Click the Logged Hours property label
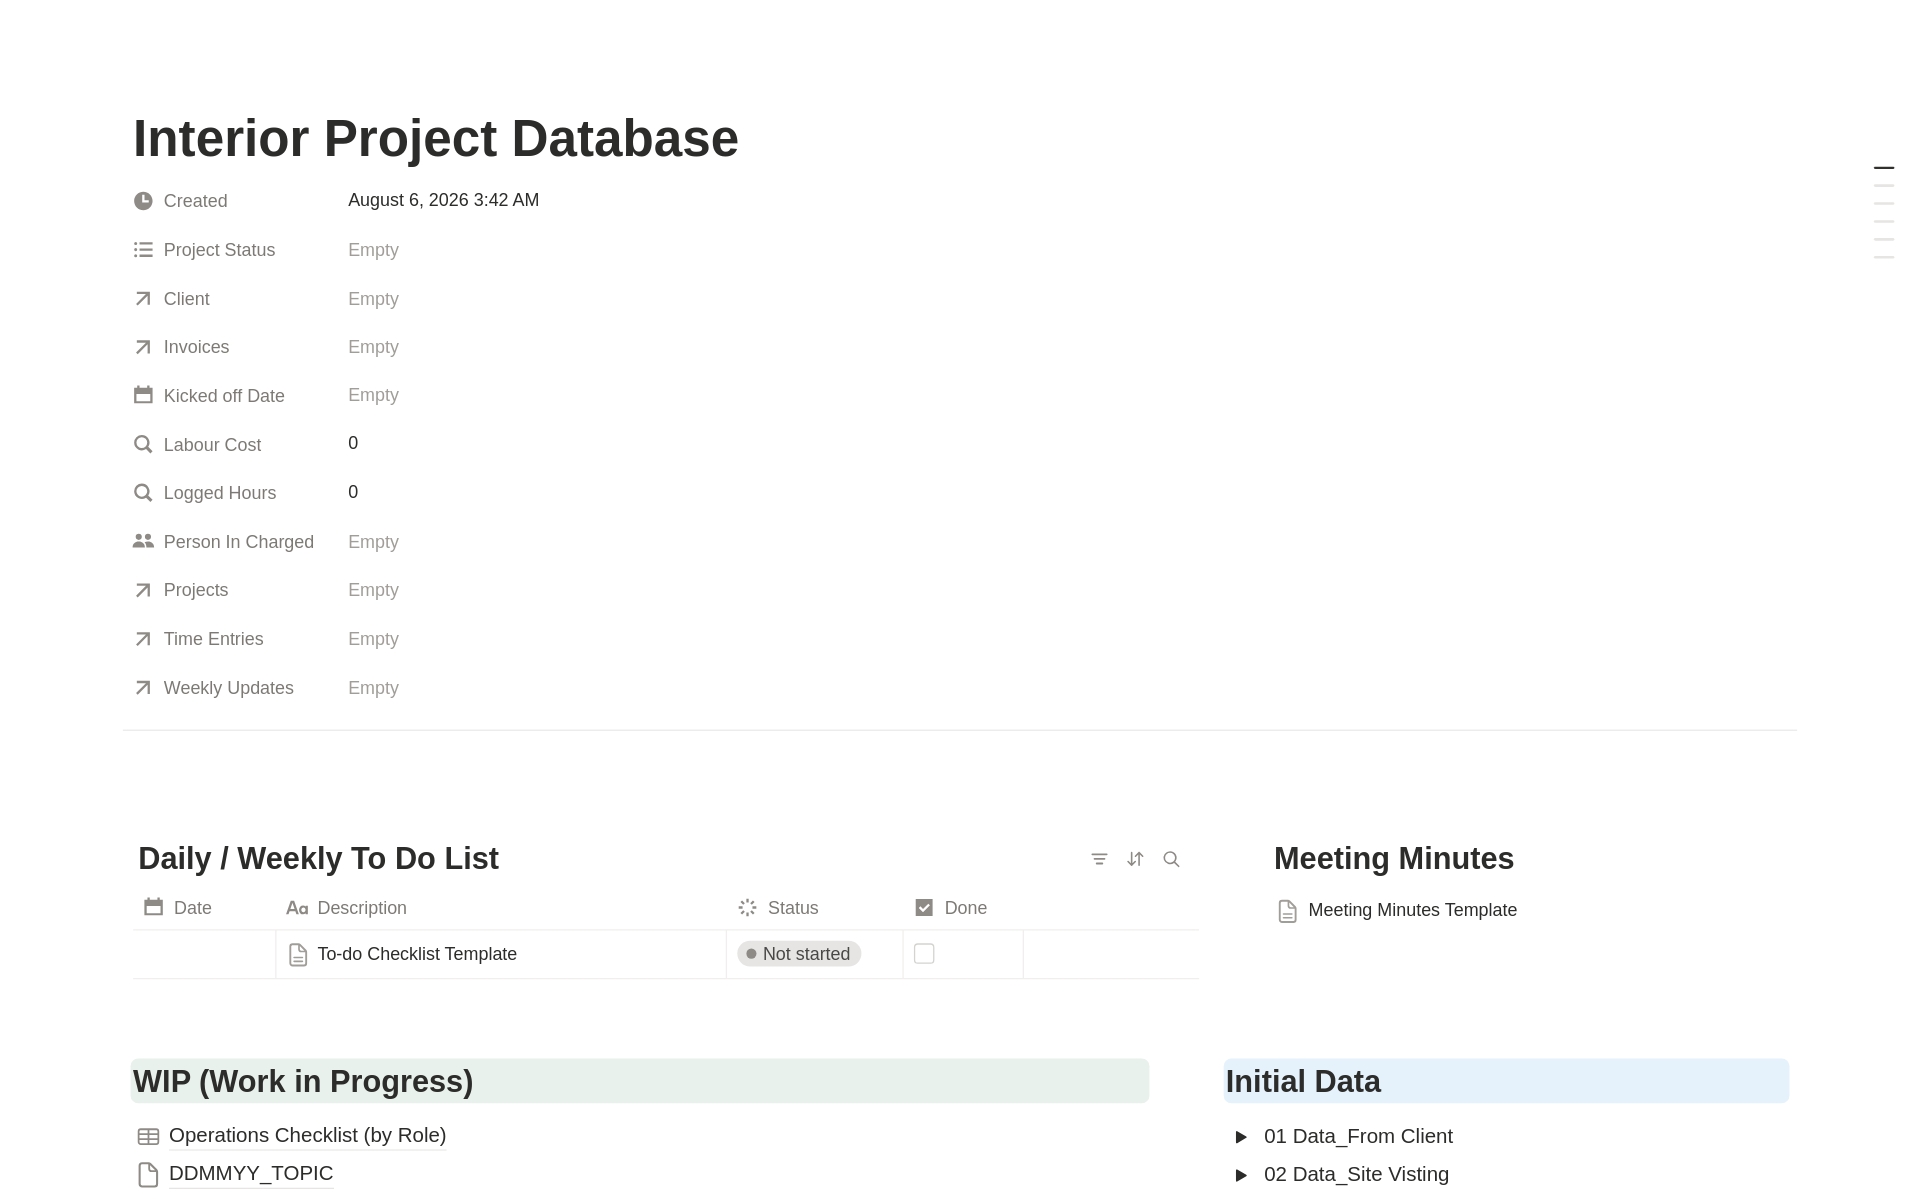This screenshot has width=1920, height=1199. (220, 493)
